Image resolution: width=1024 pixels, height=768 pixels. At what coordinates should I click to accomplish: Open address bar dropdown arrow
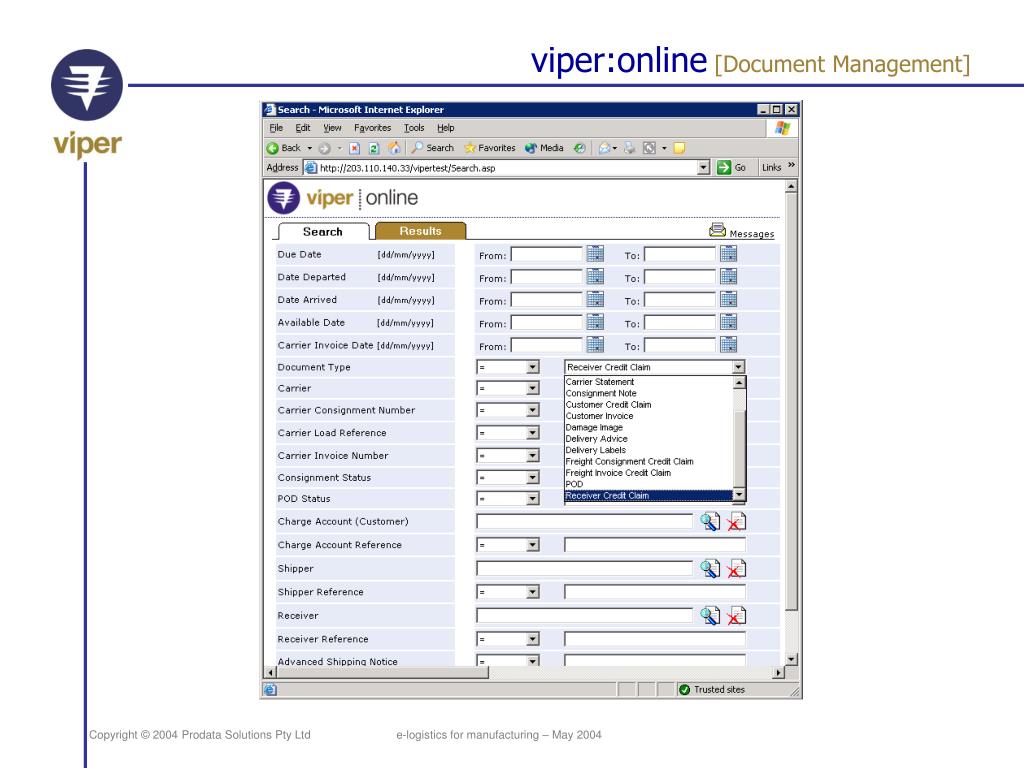click(x=703, y=168)
